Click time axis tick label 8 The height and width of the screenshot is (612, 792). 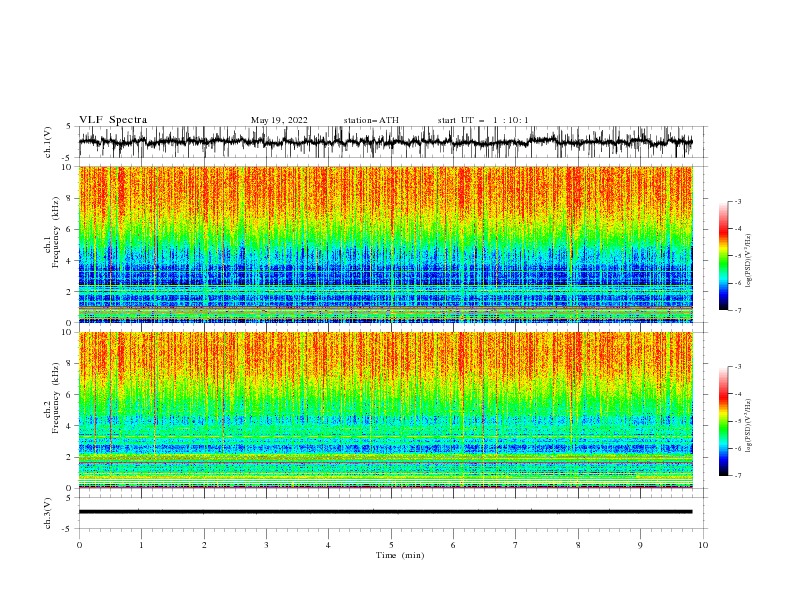pyautogui.click(x=578, y=545)
